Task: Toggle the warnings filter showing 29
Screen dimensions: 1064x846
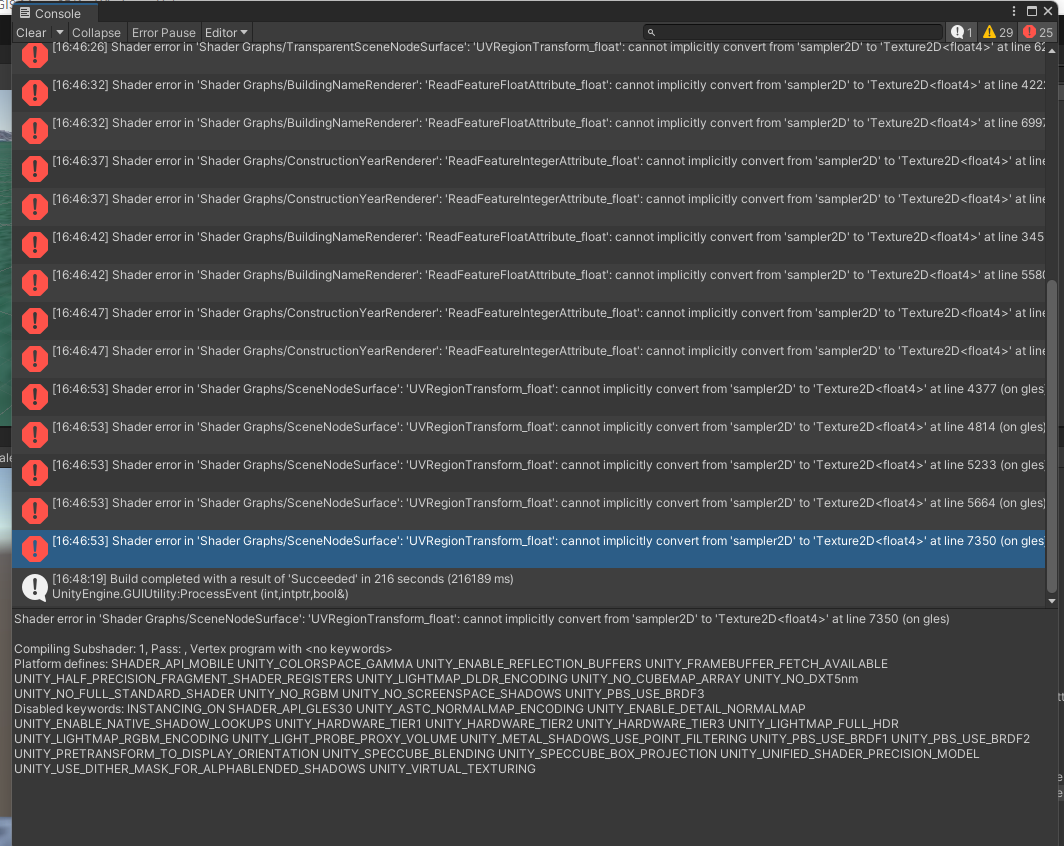Action: 995,32
